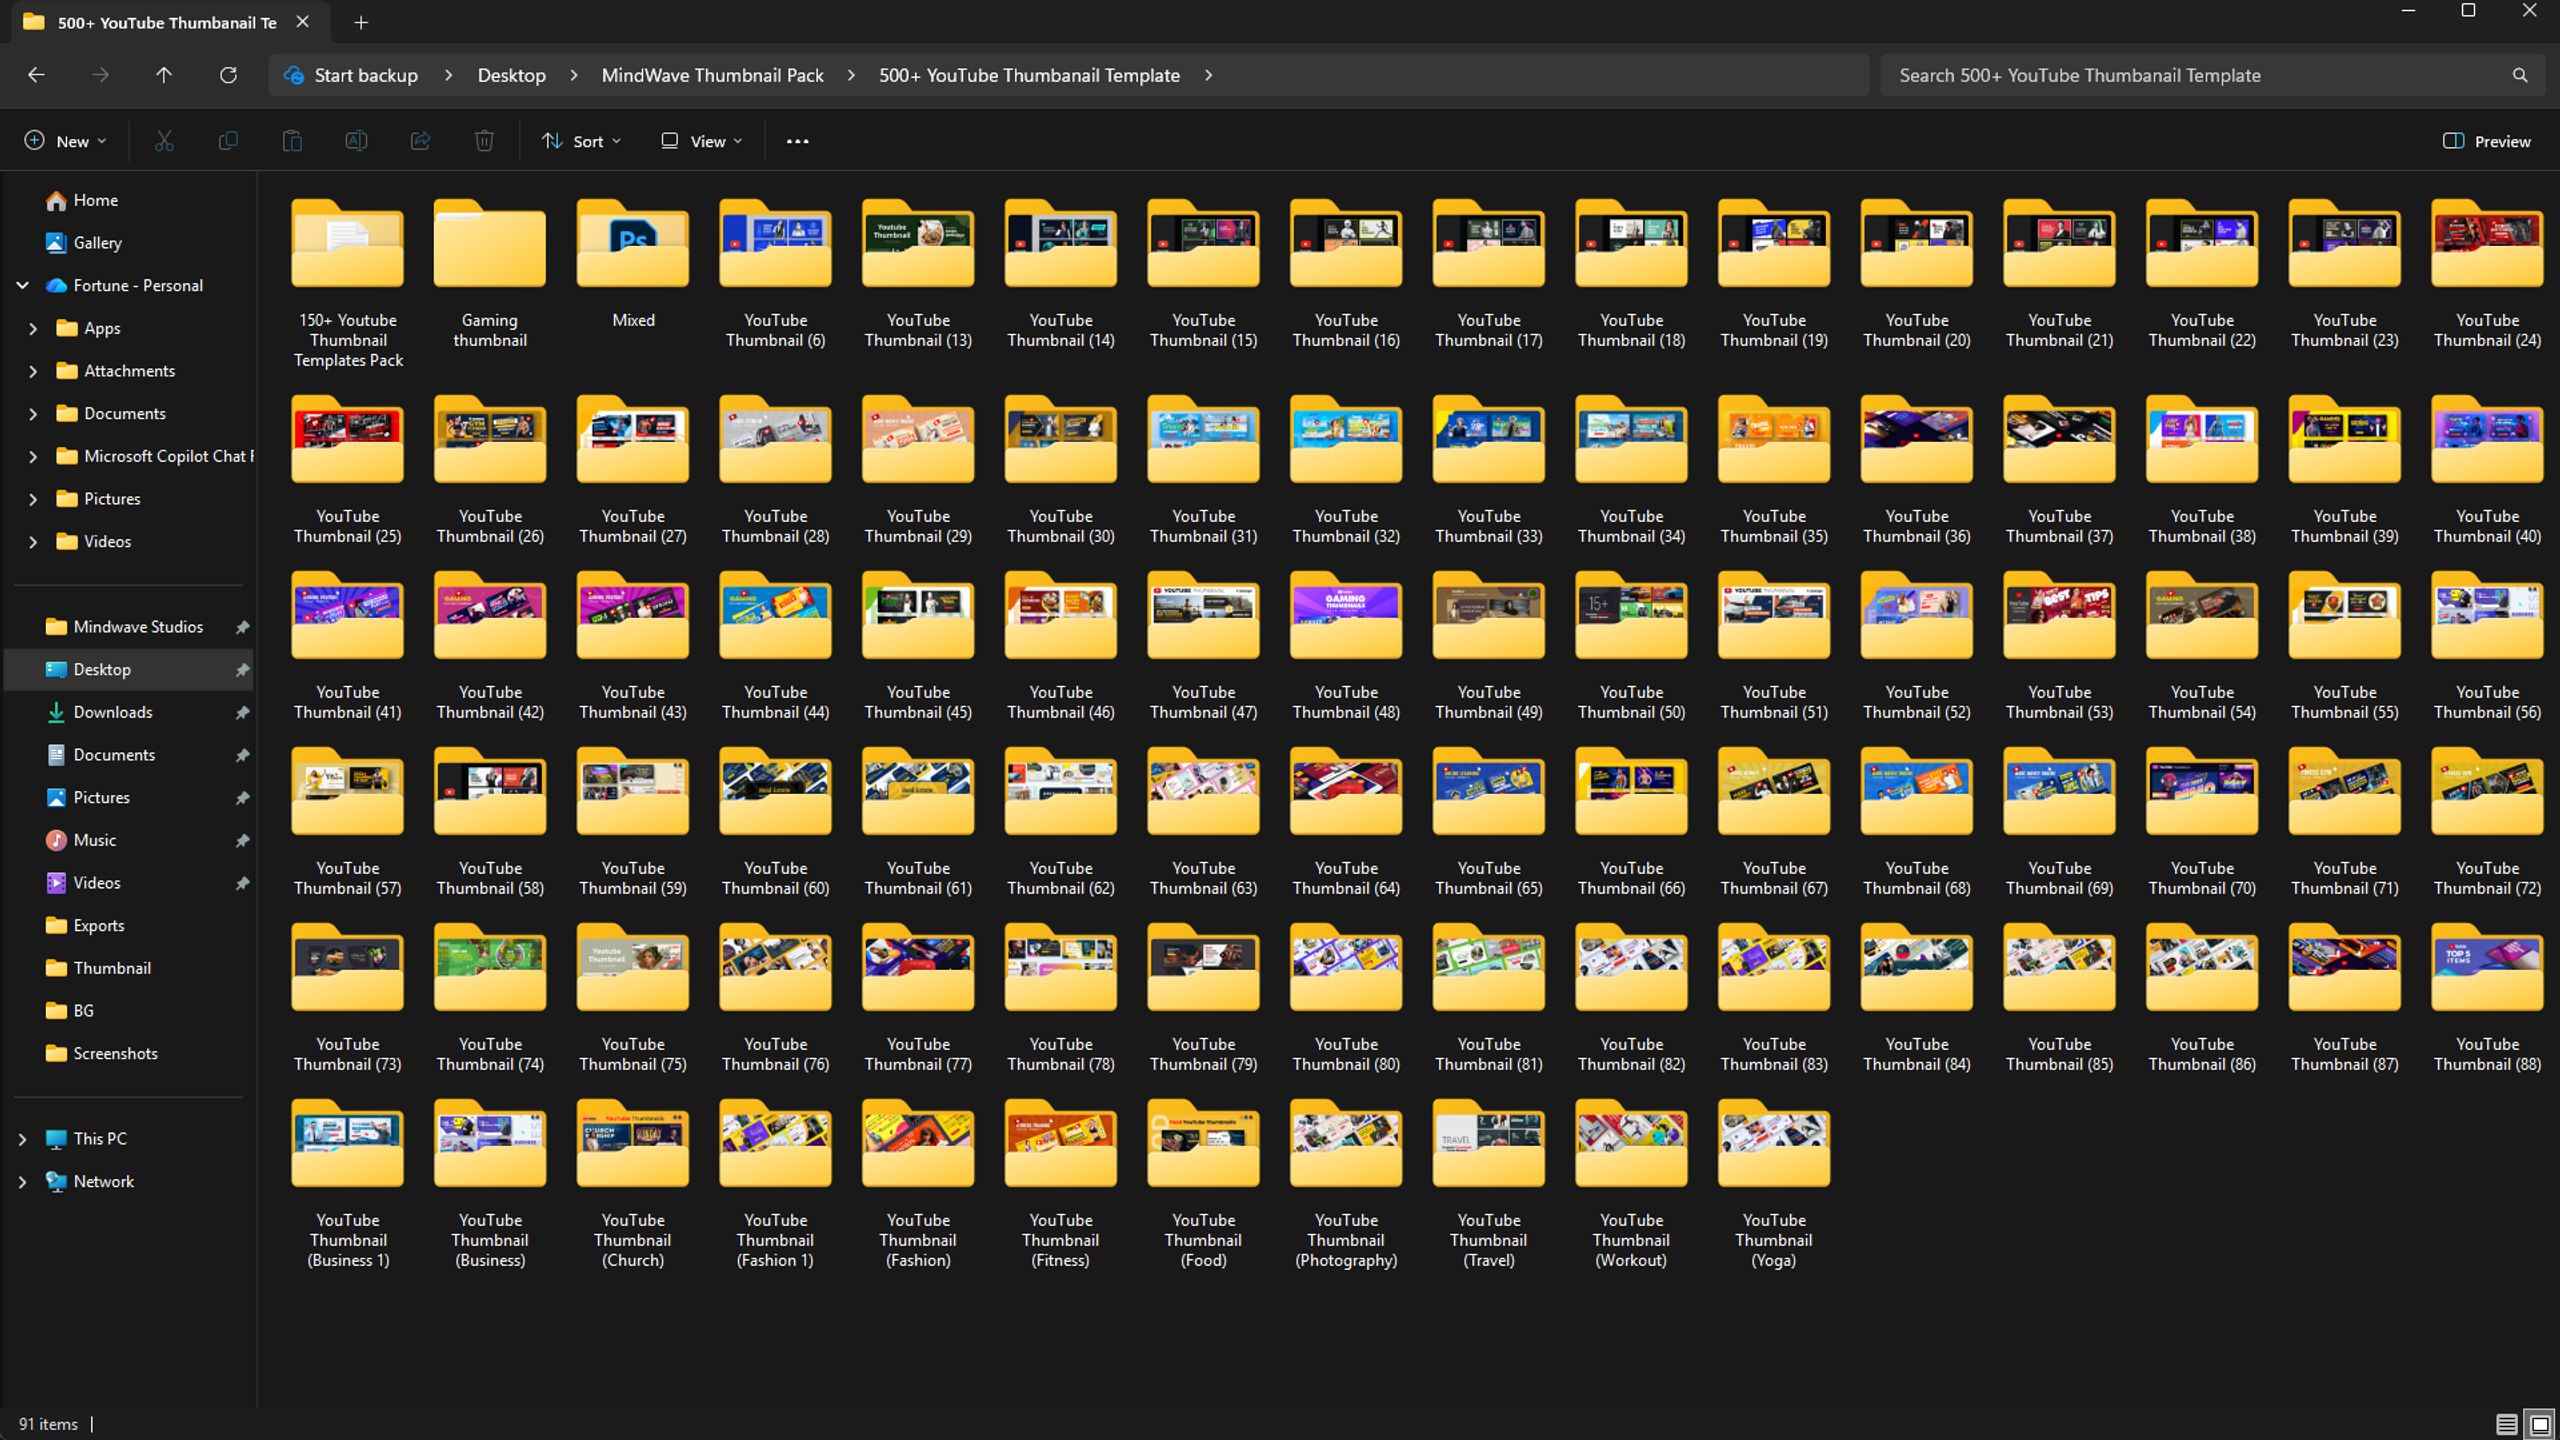
Task: Open Screenshots folder in navigation pane
Action: (x=114, y=1054)
